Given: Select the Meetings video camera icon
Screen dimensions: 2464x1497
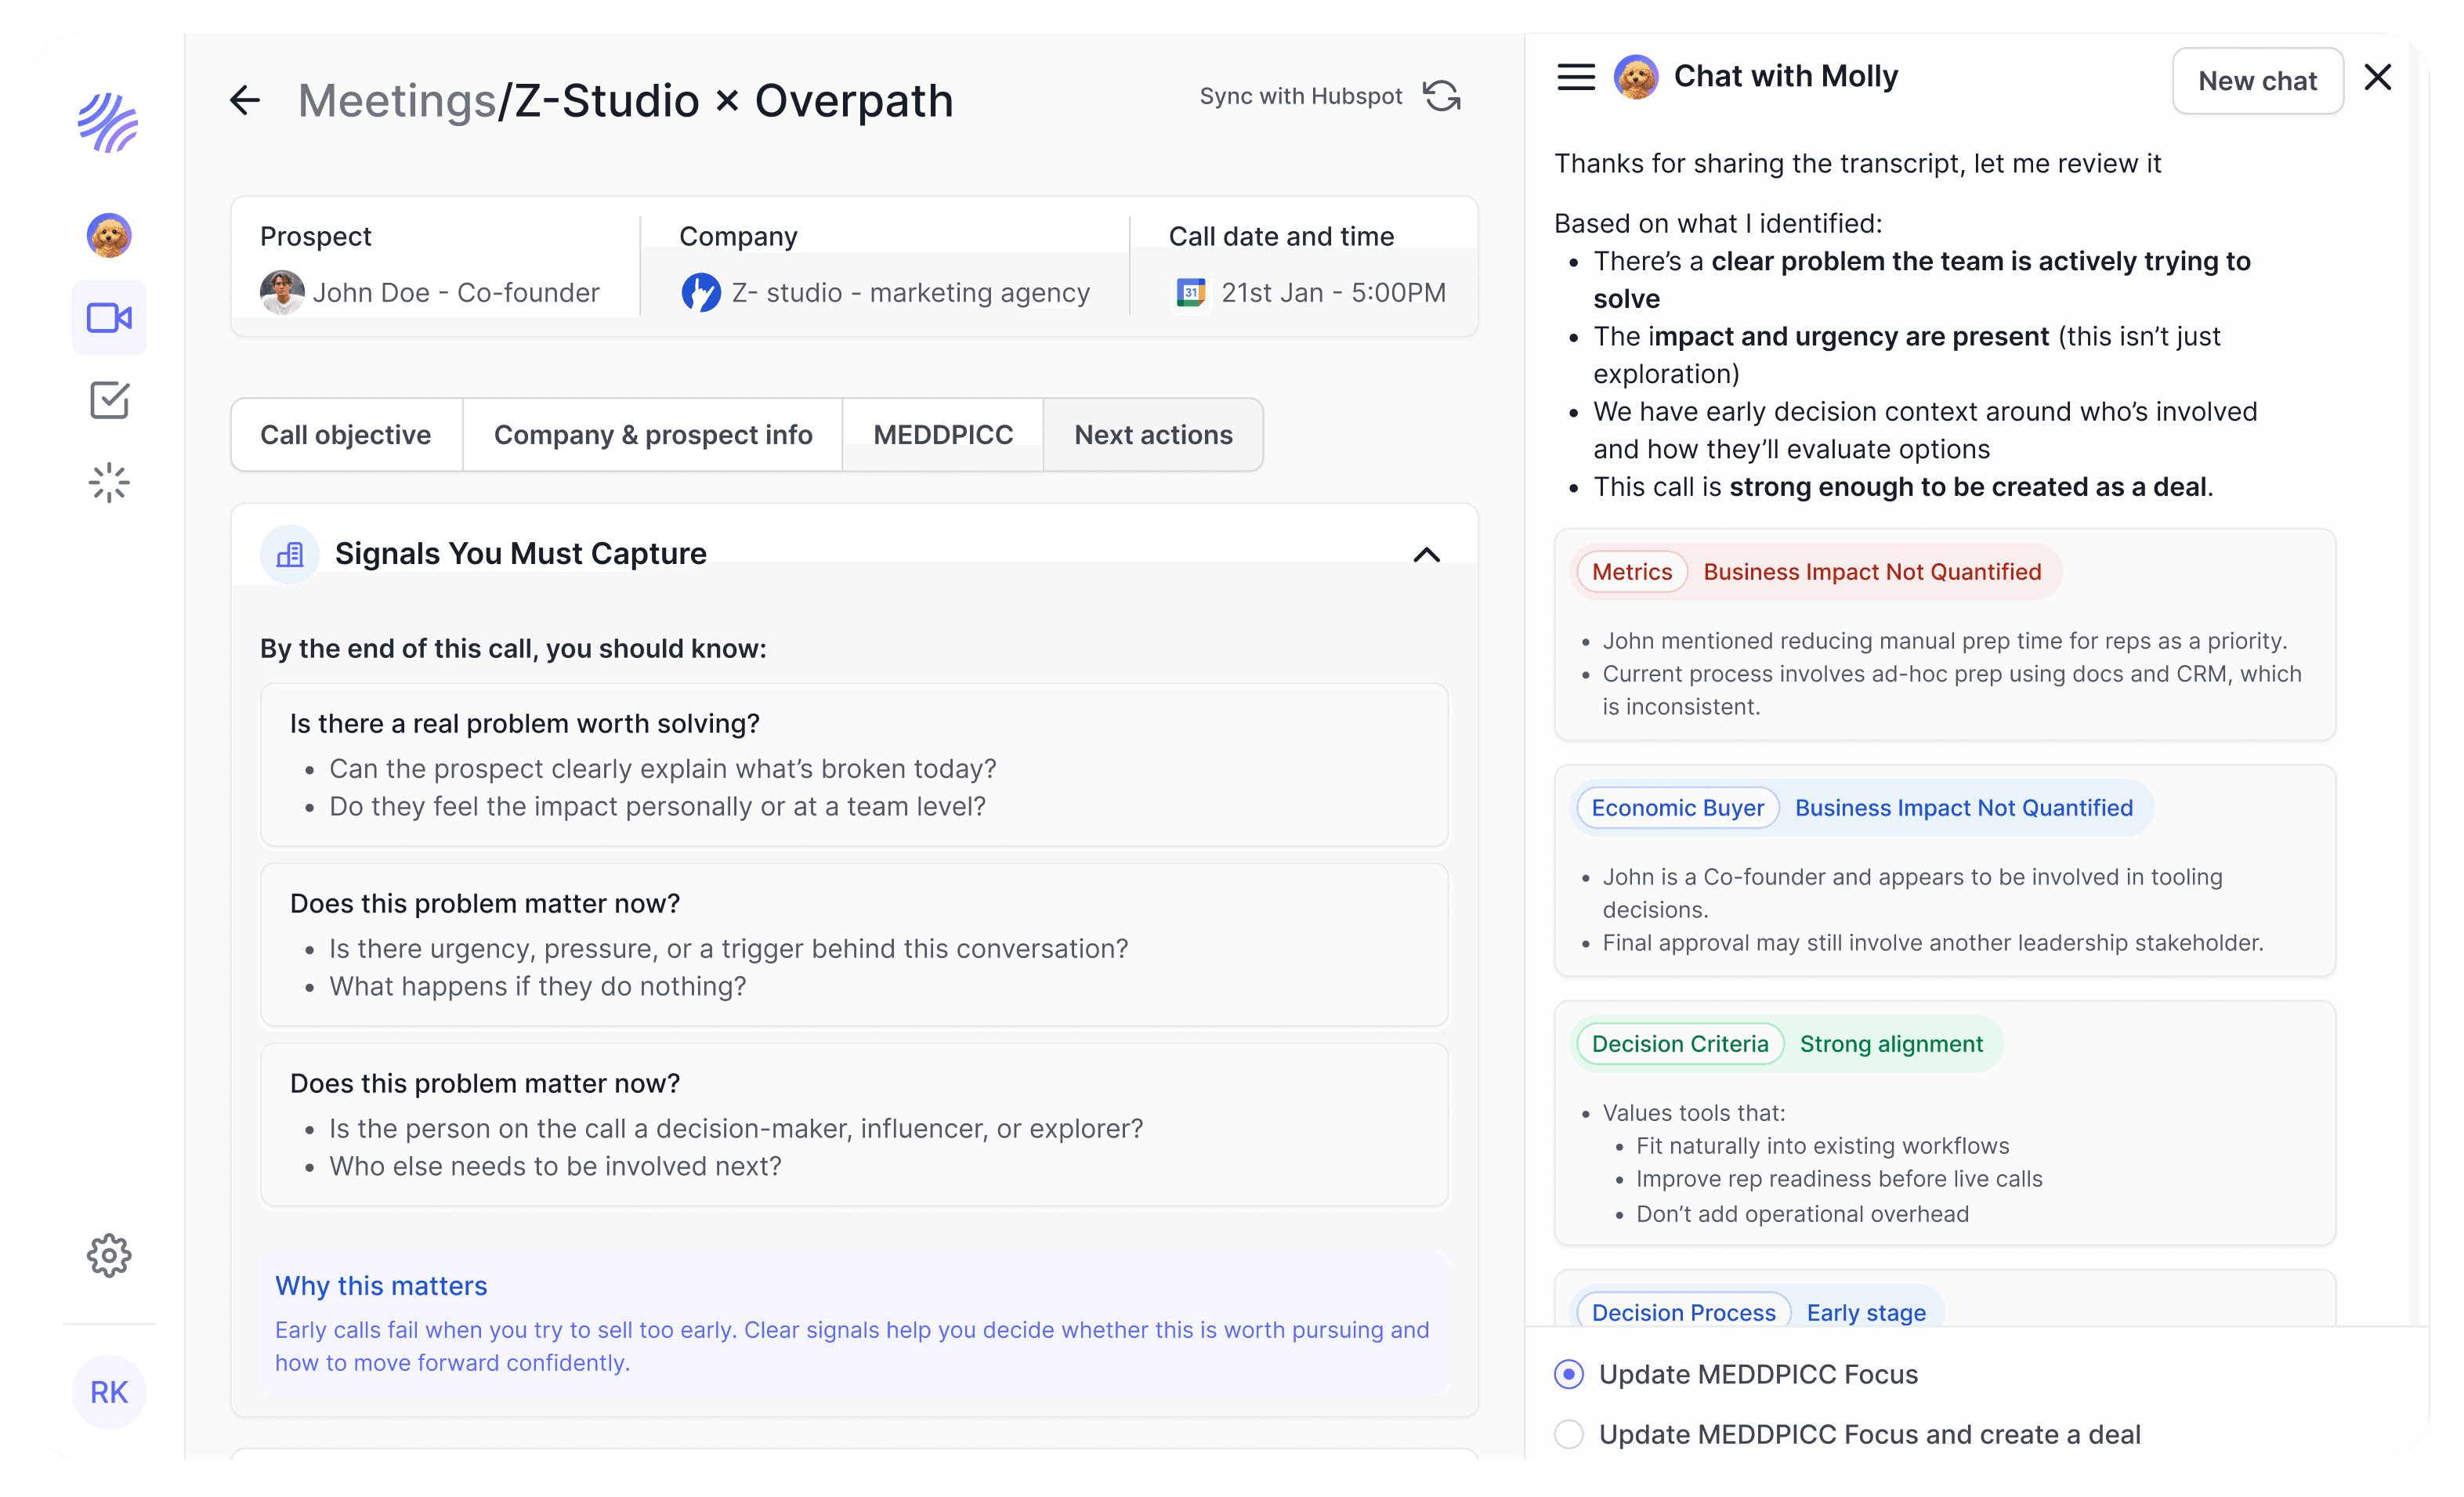Looking at the screenshot, I should 109,318.
